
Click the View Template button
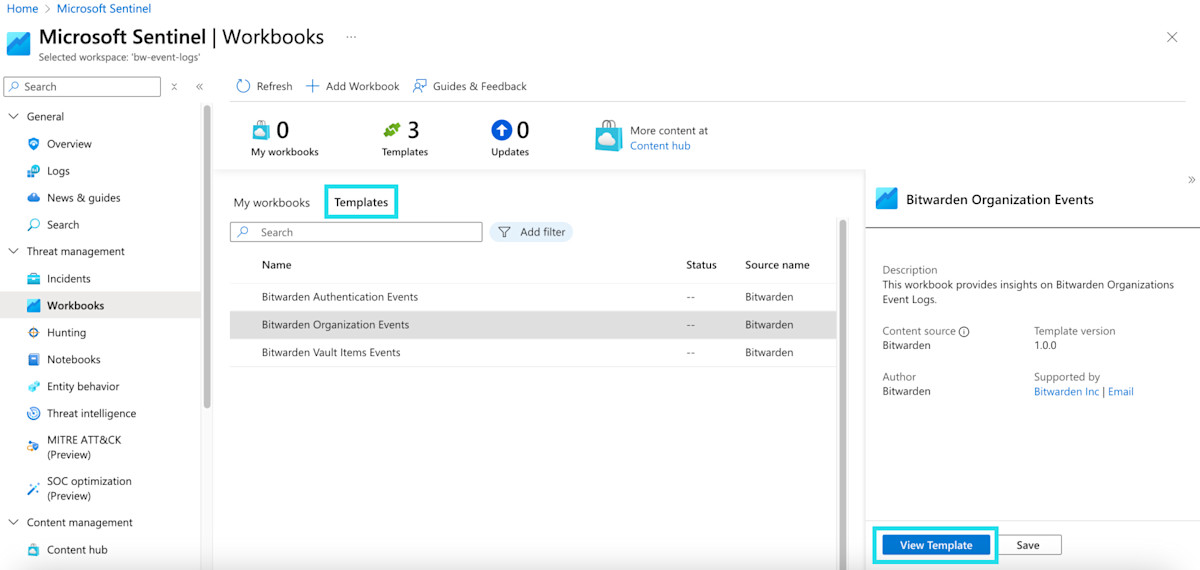coord(935,545)
